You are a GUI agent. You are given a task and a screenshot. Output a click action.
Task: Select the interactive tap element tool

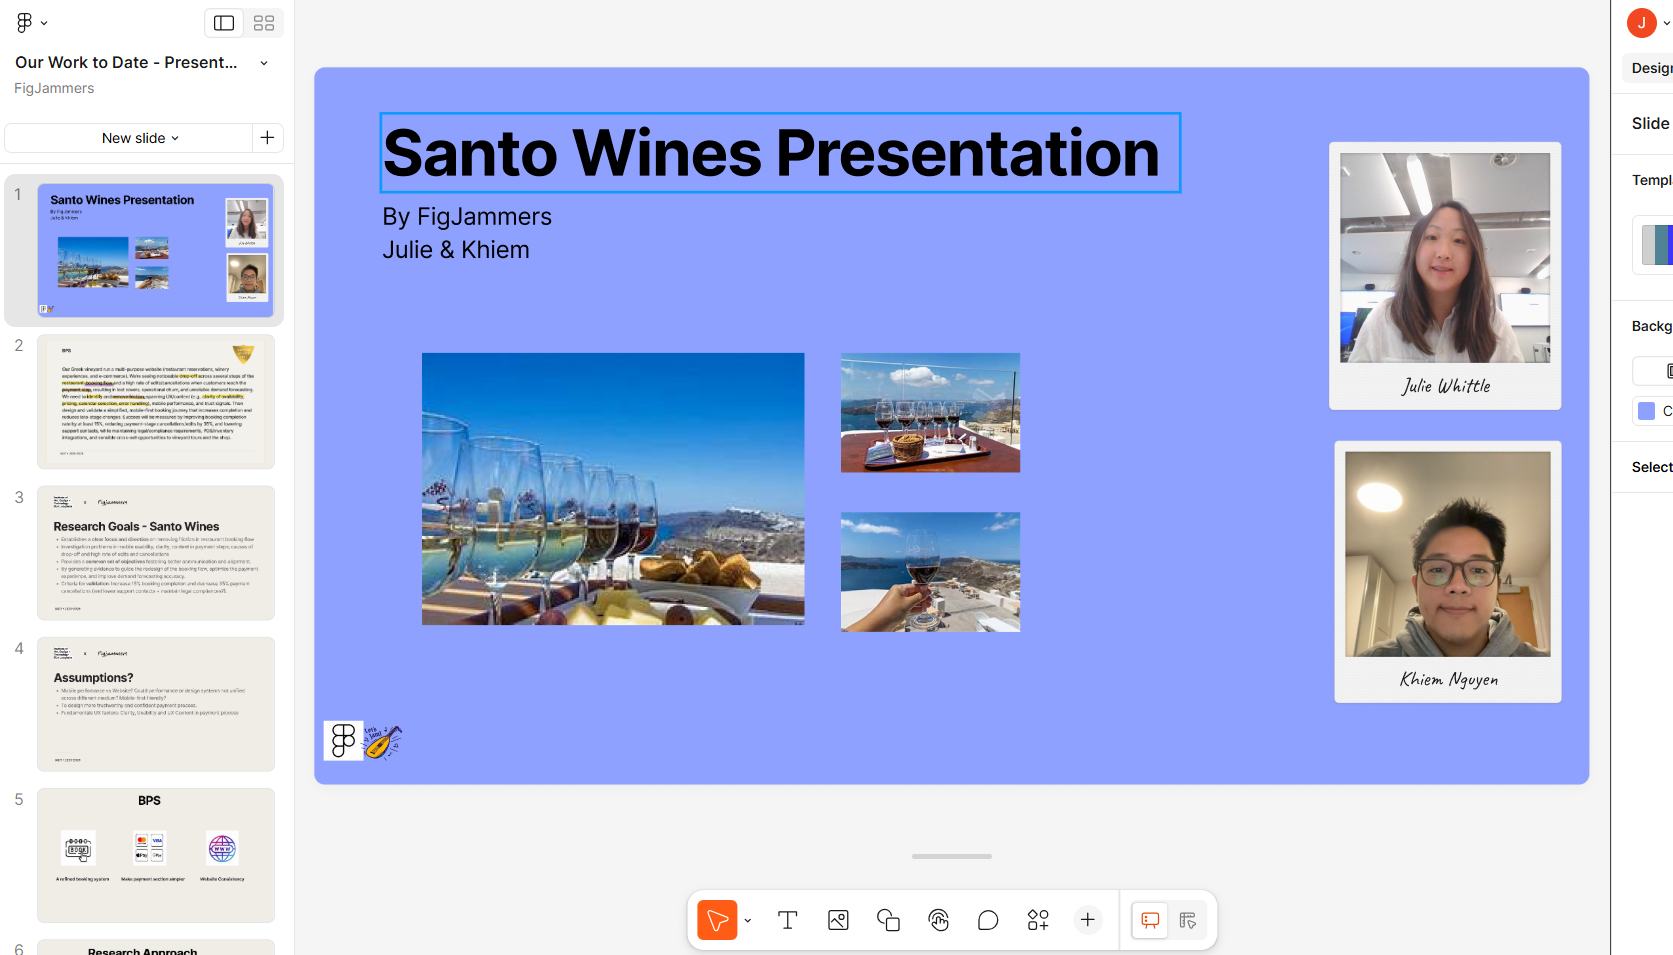tap(938, 920)
